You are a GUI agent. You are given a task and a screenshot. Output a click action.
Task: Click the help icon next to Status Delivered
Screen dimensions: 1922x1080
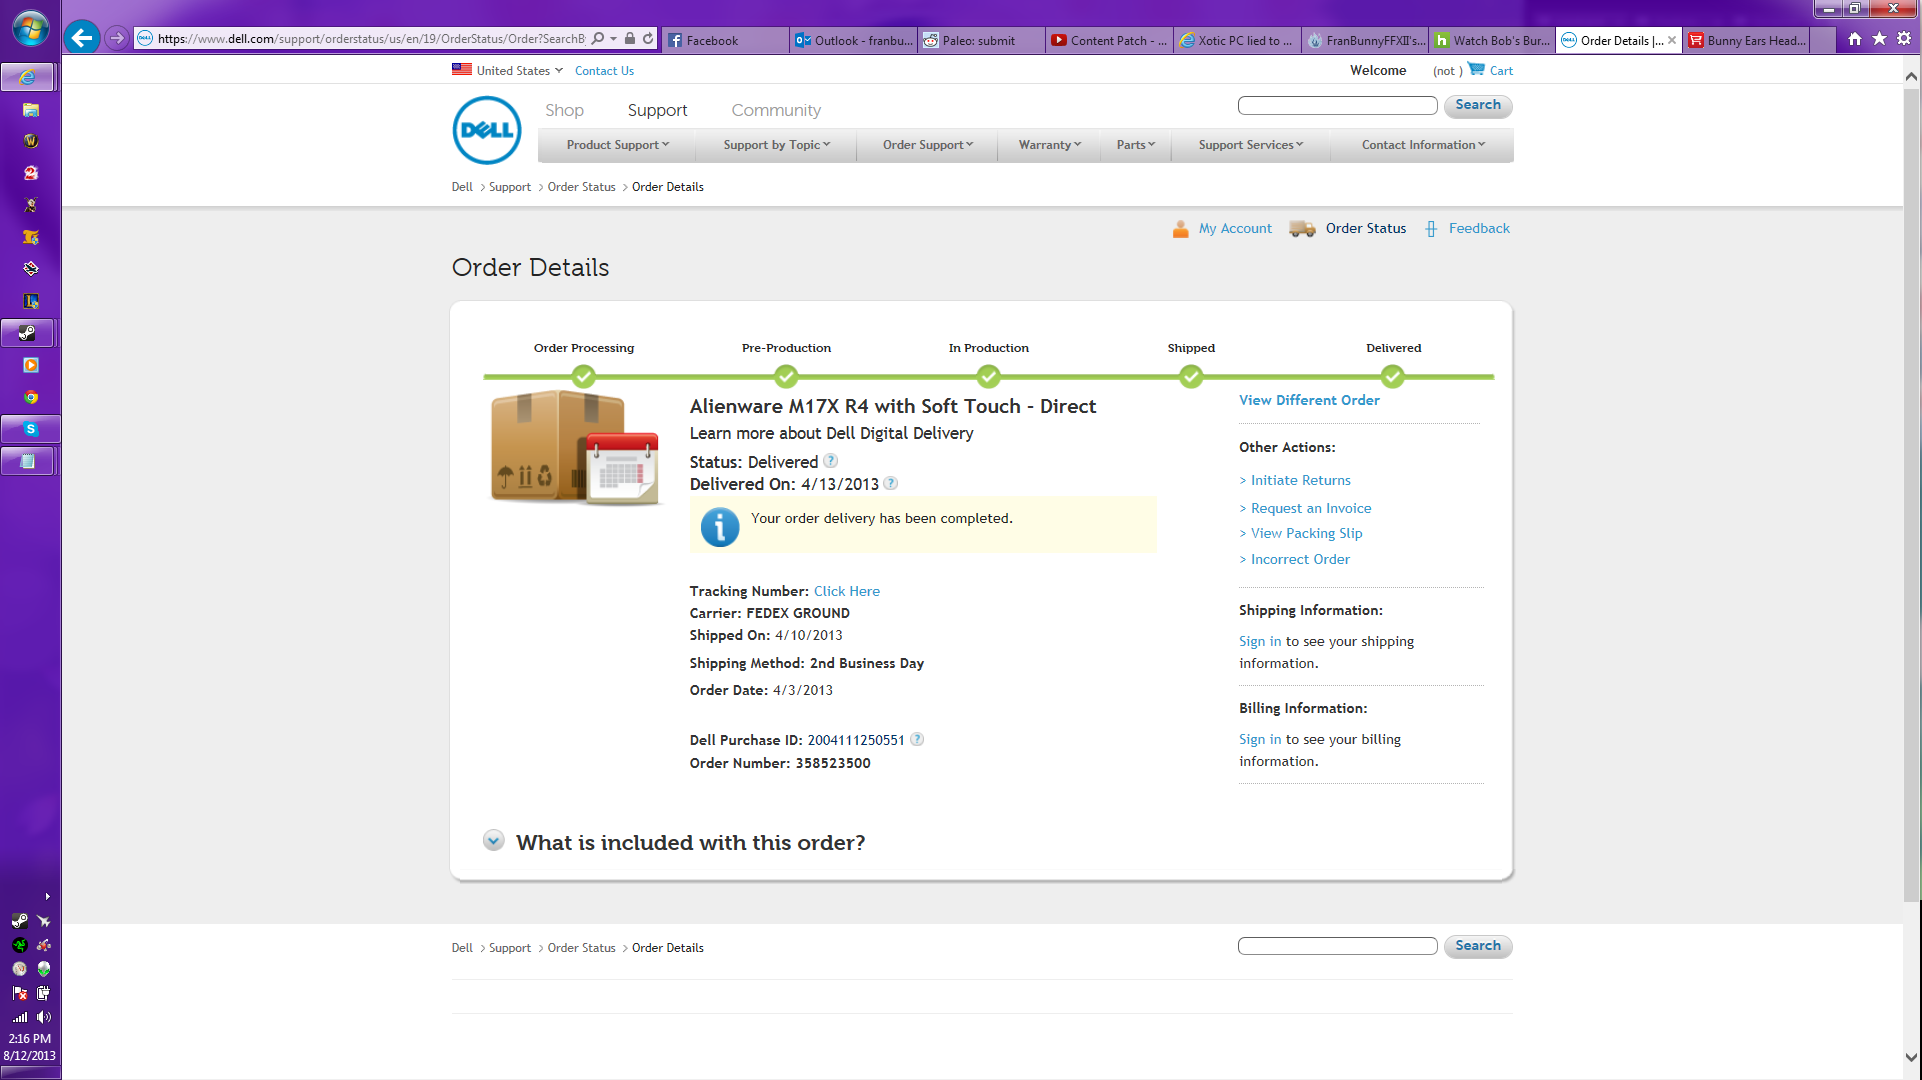tap(830, 461)
